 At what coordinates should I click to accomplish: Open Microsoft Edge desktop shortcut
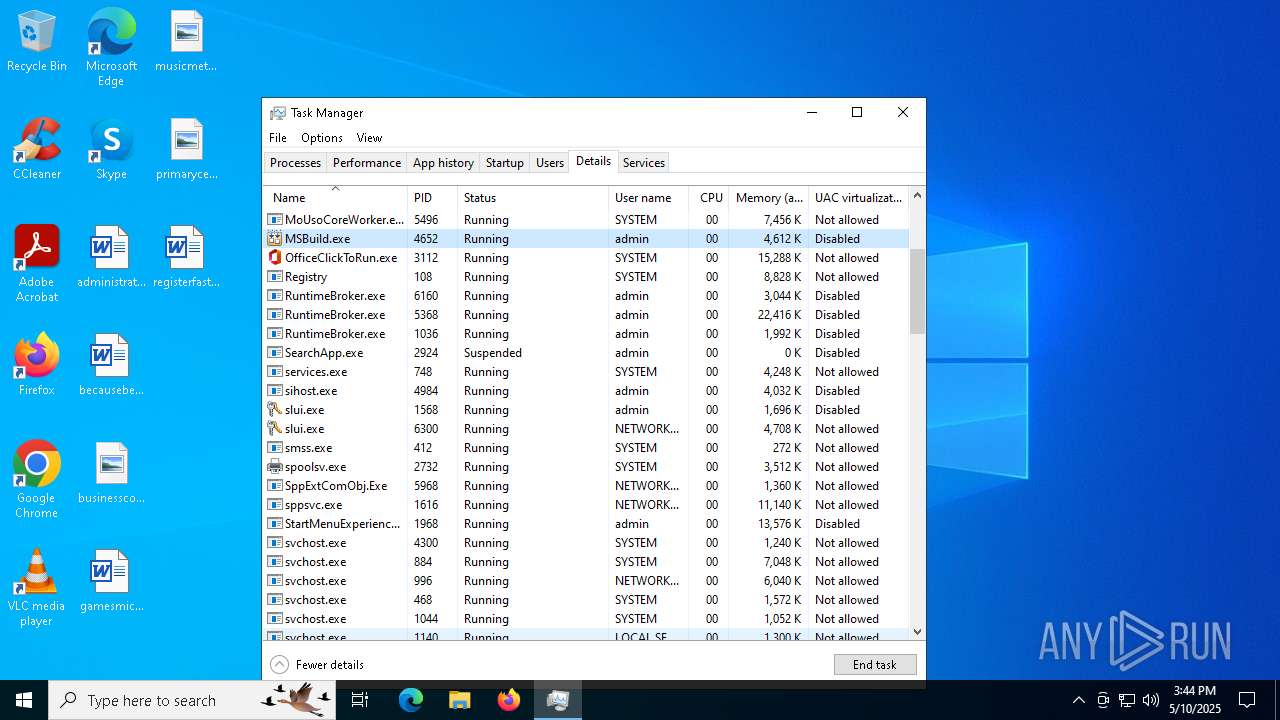[x=111, y=48]
